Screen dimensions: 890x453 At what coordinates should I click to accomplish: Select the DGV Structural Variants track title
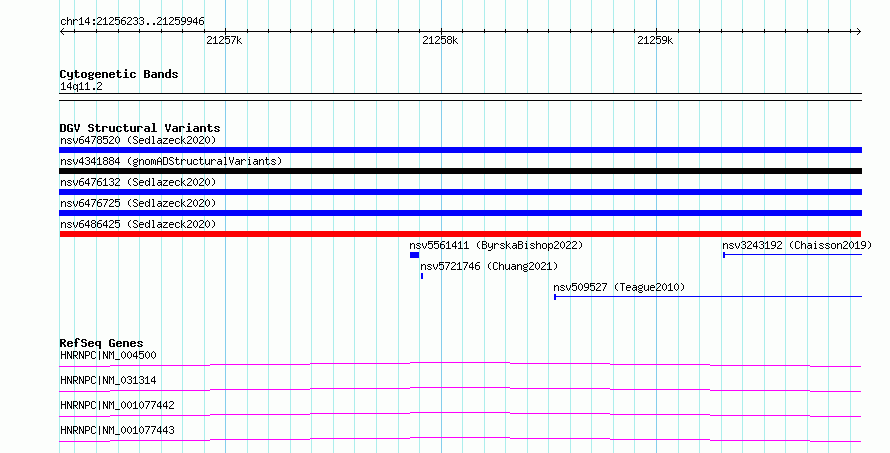pyautogui.click(x=140, y=128)
